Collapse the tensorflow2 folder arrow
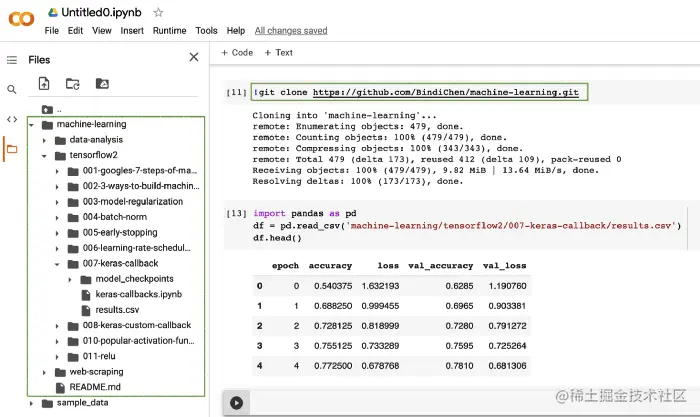 click(x=44, y=156)
